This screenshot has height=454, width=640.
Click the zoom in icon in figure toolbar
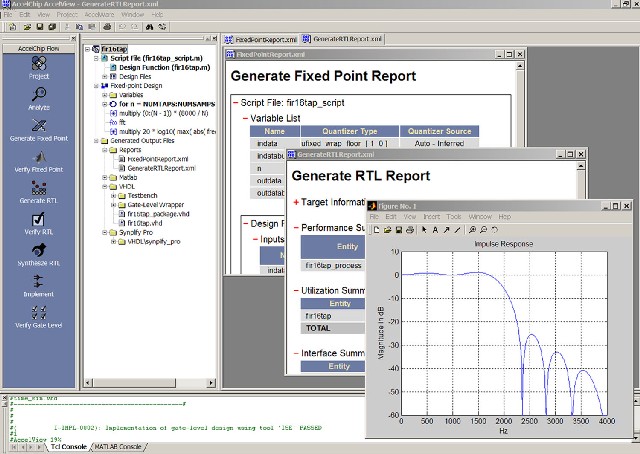[x=472, y=230]
